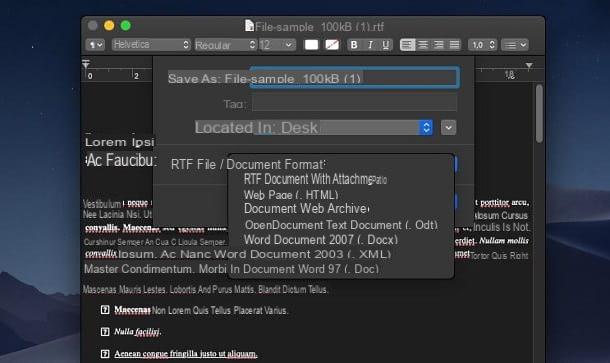The height and width of the screenshot is (363, 610).
Task: Select Web Page (.HTML) format
Action: pyautogui.click(x=291, y=195)
